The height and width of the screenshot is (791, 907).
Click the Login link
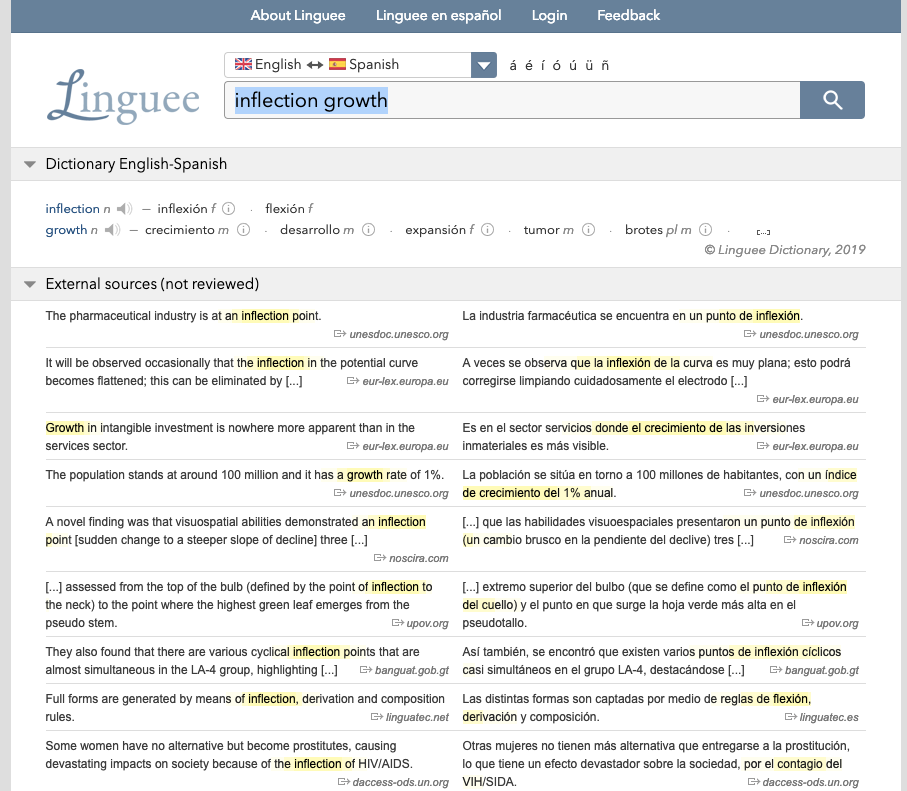click(x=549, y=15)
